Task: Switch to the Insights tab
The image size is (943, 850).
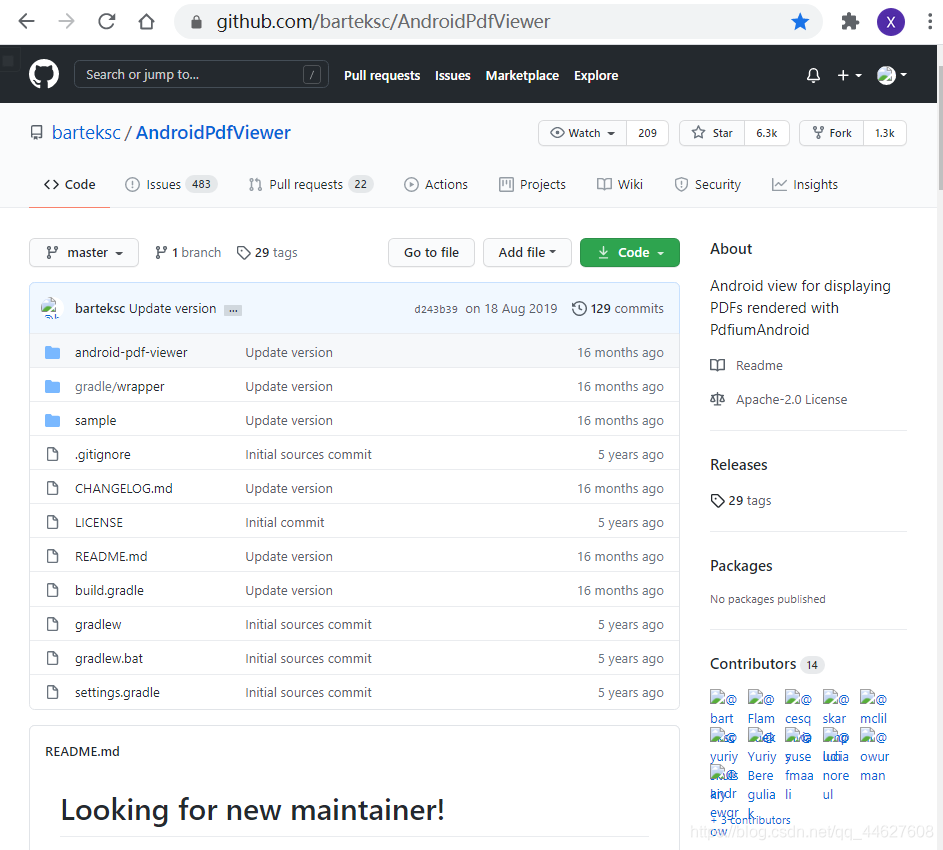Action: [804, 185]
